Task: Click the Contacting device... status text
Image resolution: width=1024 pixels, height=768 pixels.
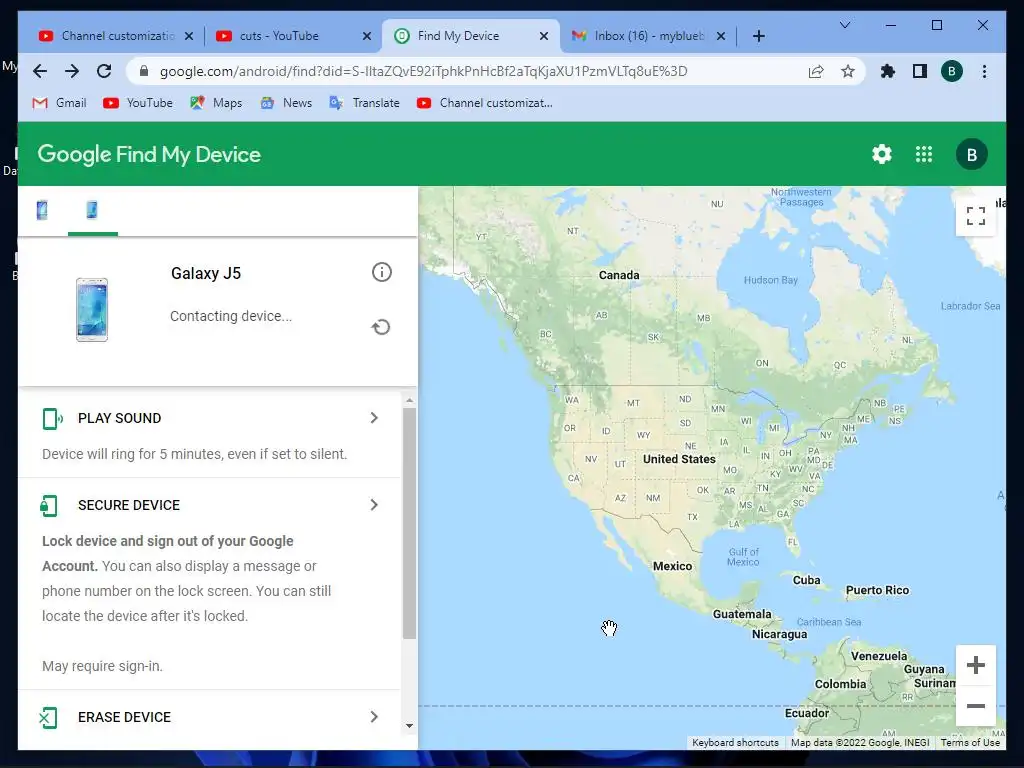Action: pyautogui.click(x=231, y=316)
